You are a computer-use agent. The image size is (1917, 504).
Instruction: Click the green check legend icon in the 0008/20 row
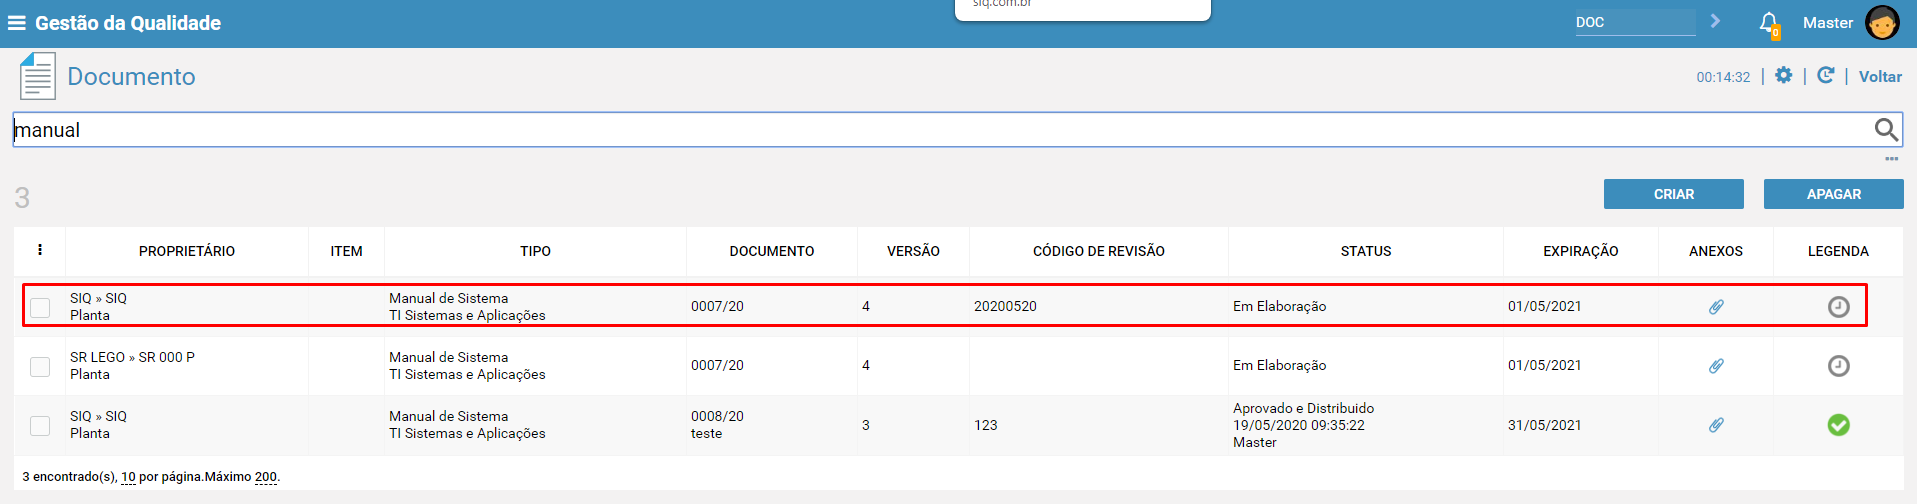coord(1838,425)
